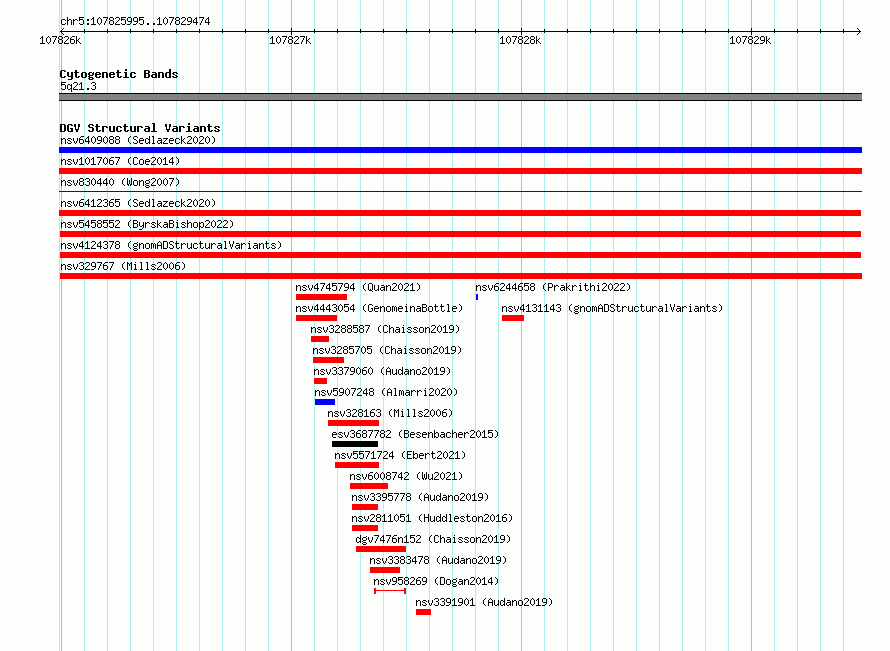Open nsv3395778 (Audano2019) label
The image size is (890, 651).
[x=420, y=497]
